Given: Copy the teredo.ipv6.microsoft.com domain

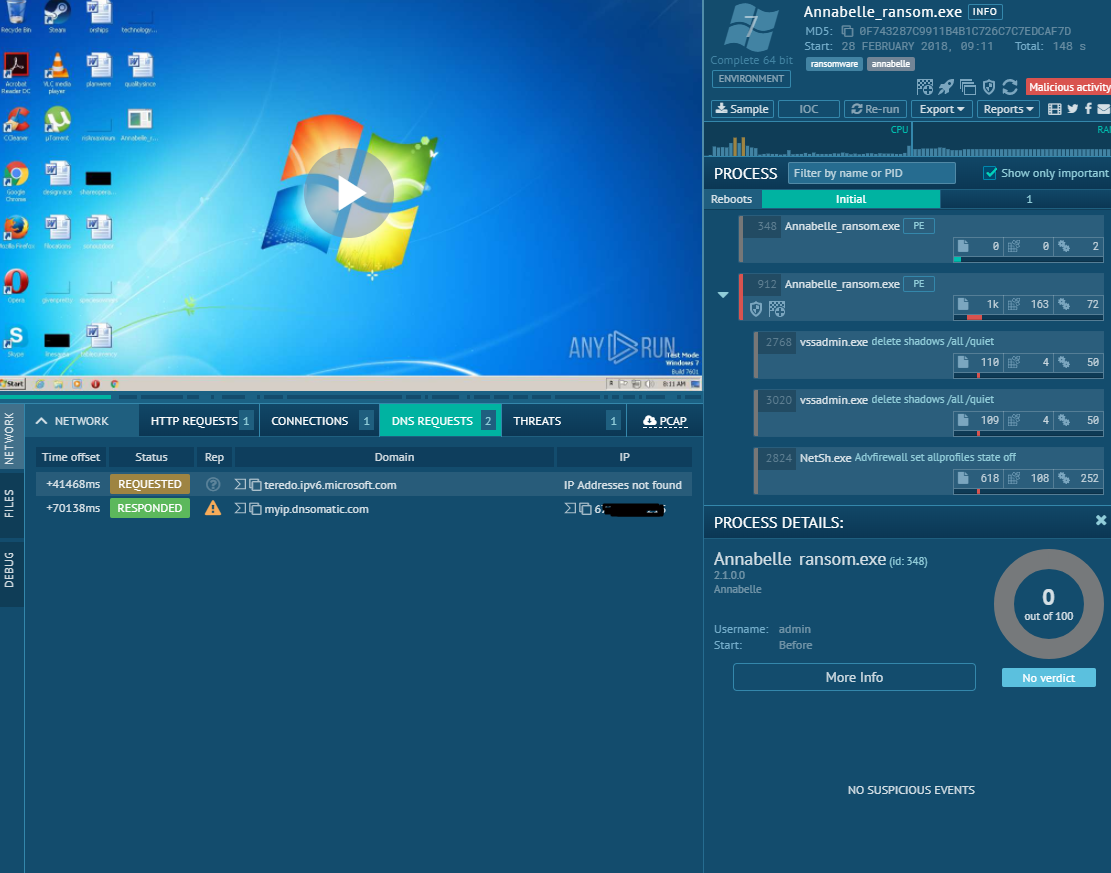Looking at the screenshot, I should click(x=255, y=485).
